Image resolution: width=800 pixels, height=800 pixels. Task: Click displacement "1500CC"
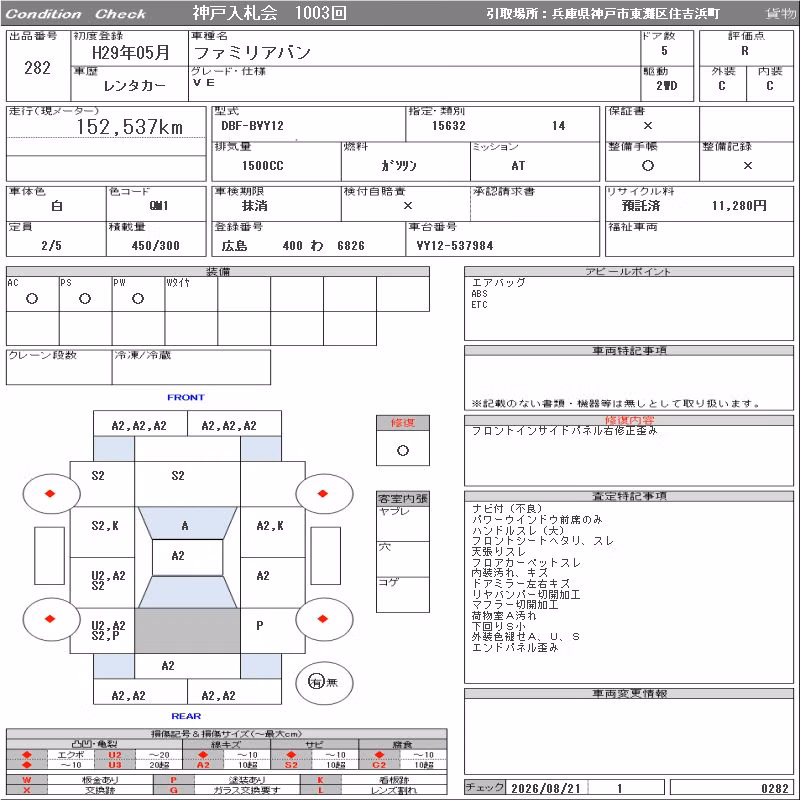point(262,165)
